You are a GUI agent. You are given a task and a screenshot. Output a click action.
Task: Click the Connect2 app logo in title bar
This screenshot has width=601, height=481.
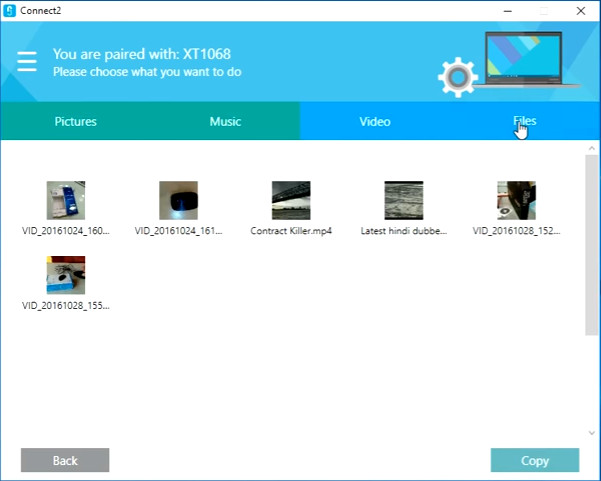[9, 10]
